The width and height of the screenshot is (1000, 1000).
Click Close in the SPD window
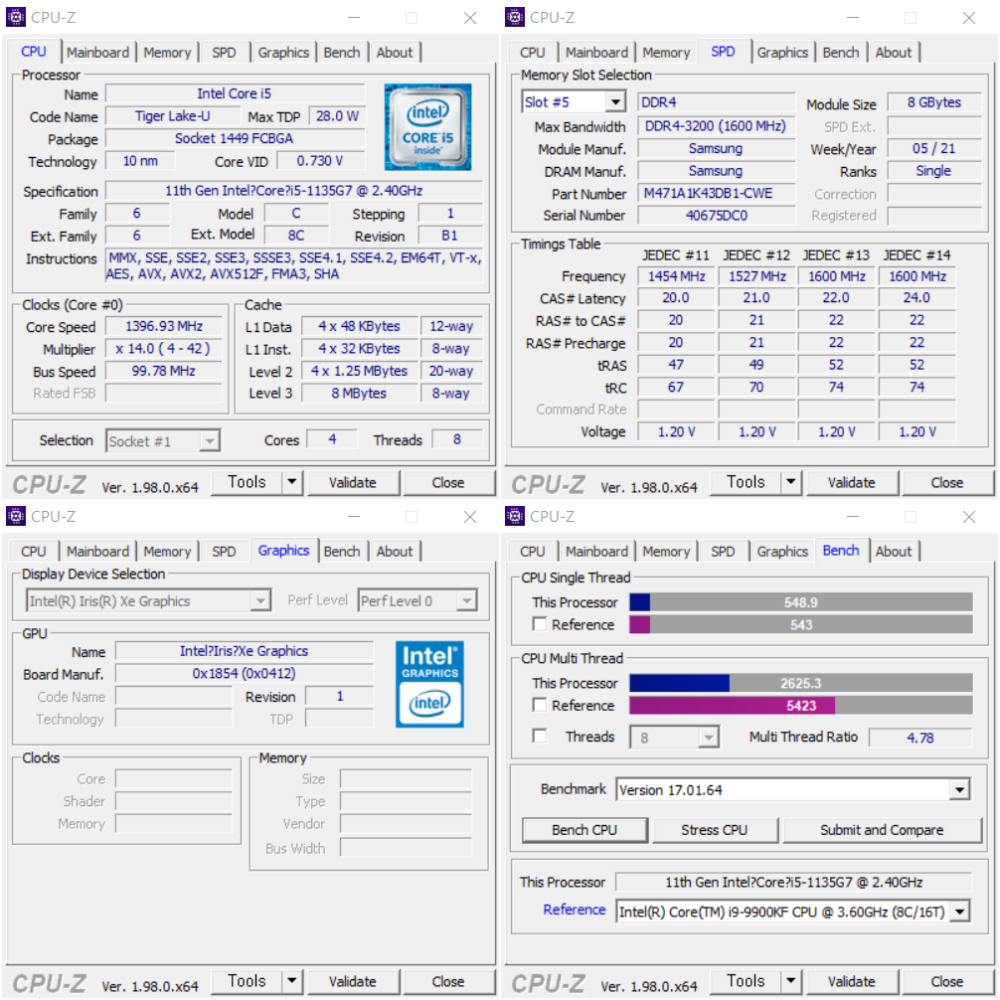946,482
